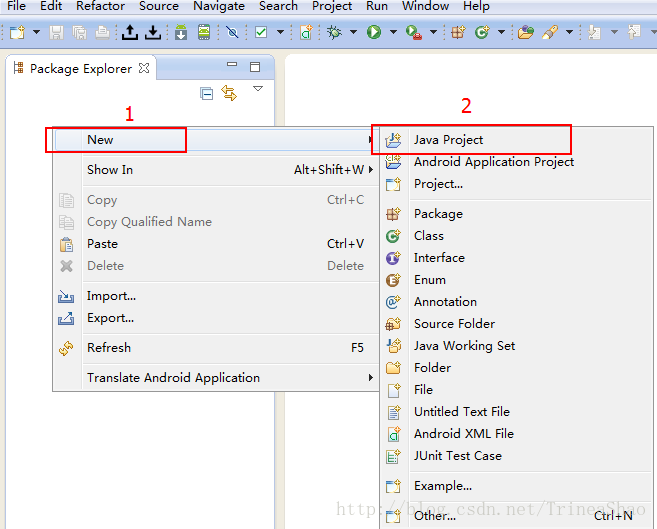The width and height of the screenshot is (657, 529).
Task: Click the new Android XML file toolbar icon
Action: (306, 32)
